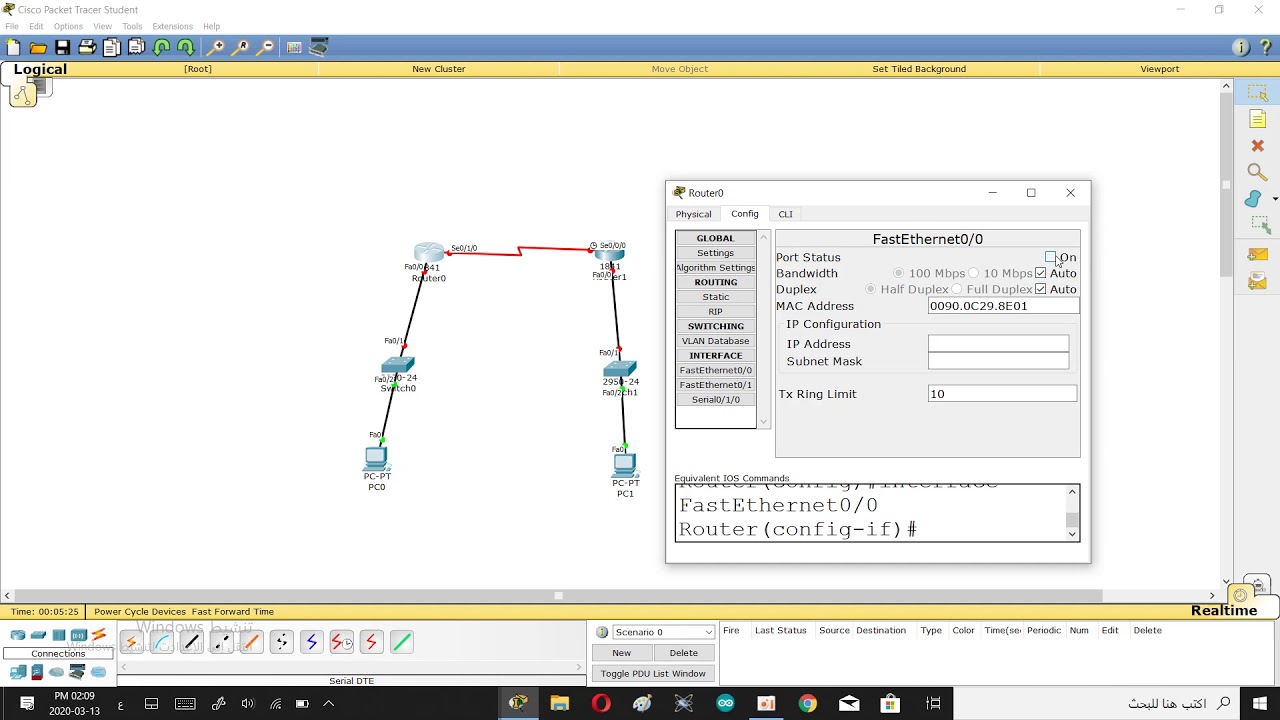Activate the red X Delete tool
The height and width of the screenshot is (720, 1280).
(1257, 146)
